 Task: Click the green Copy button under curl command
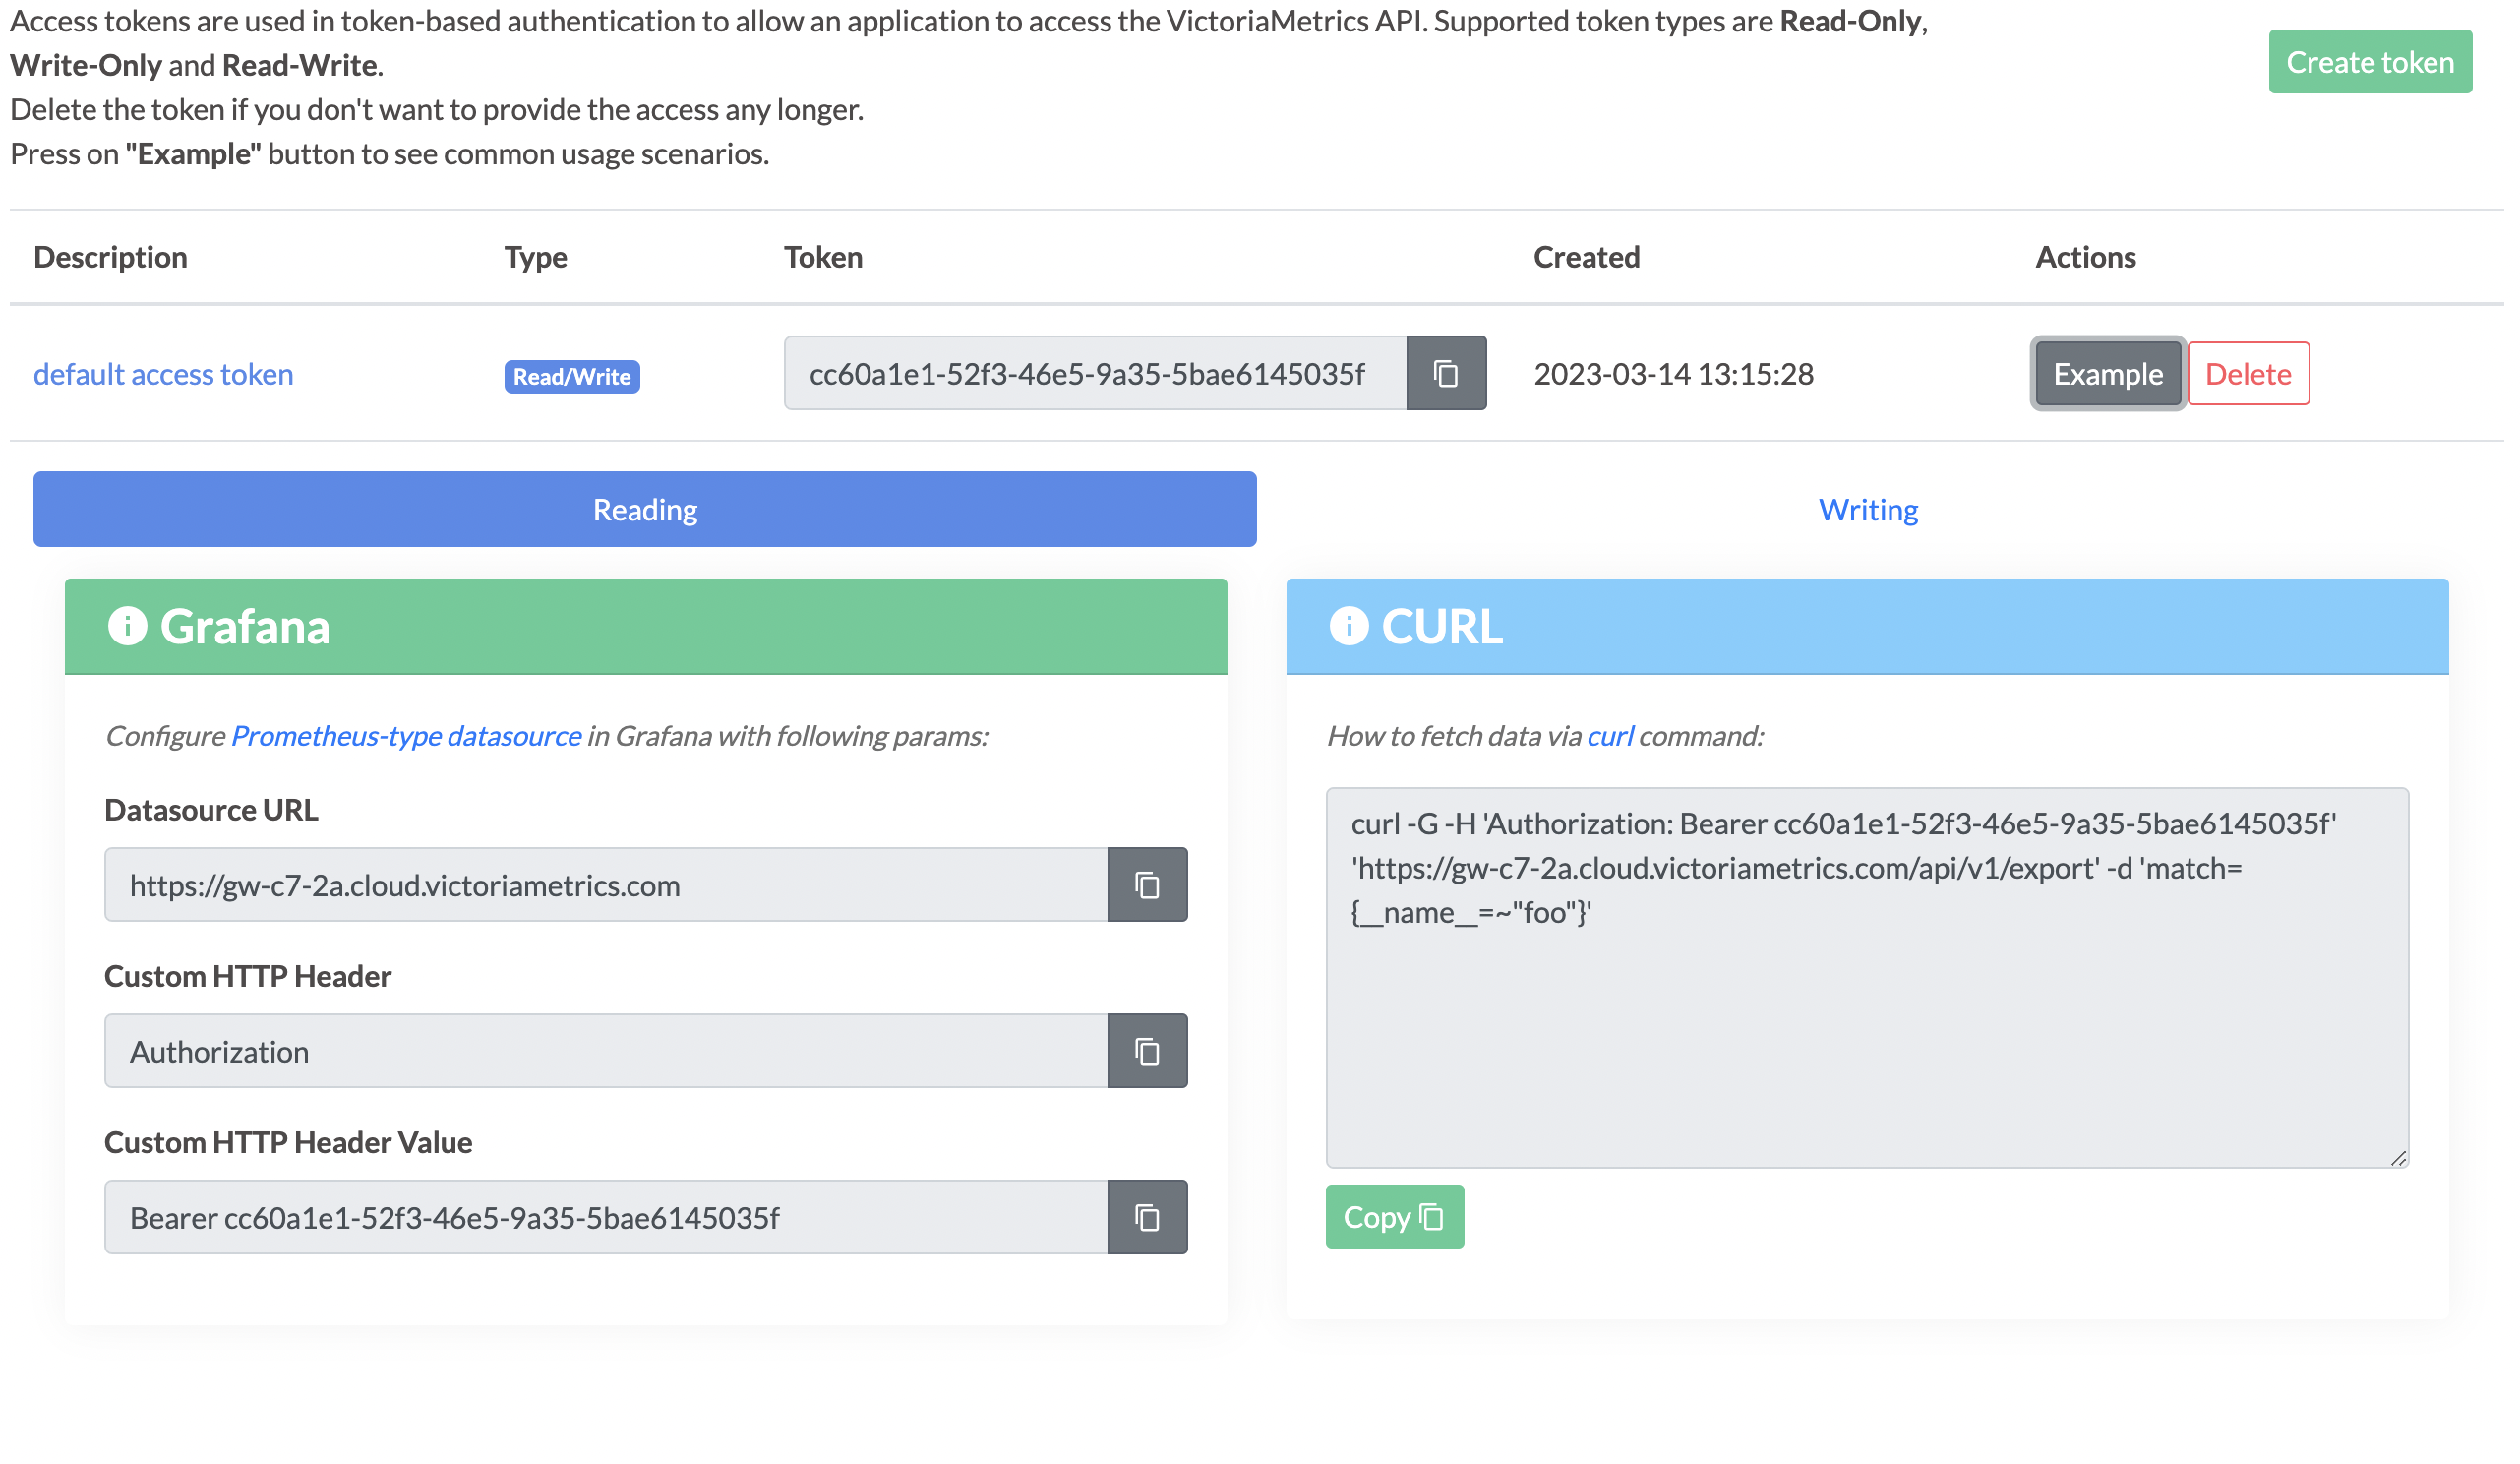1395,1218
